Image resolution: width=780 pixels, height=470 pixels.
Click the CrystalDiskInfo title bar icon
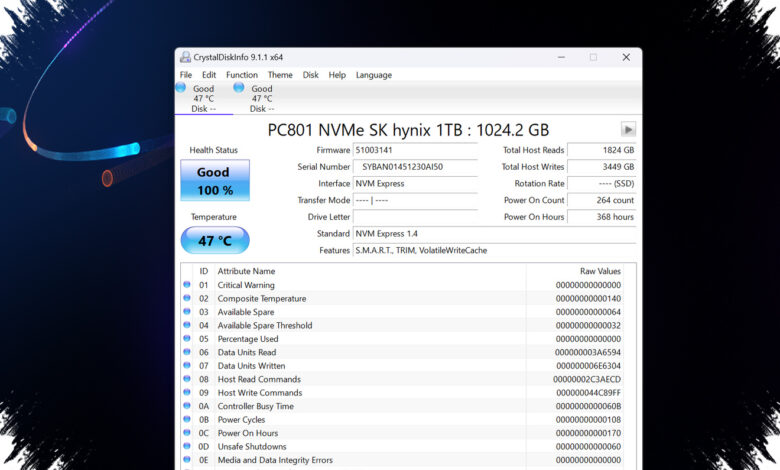click(x=185, y=57)
